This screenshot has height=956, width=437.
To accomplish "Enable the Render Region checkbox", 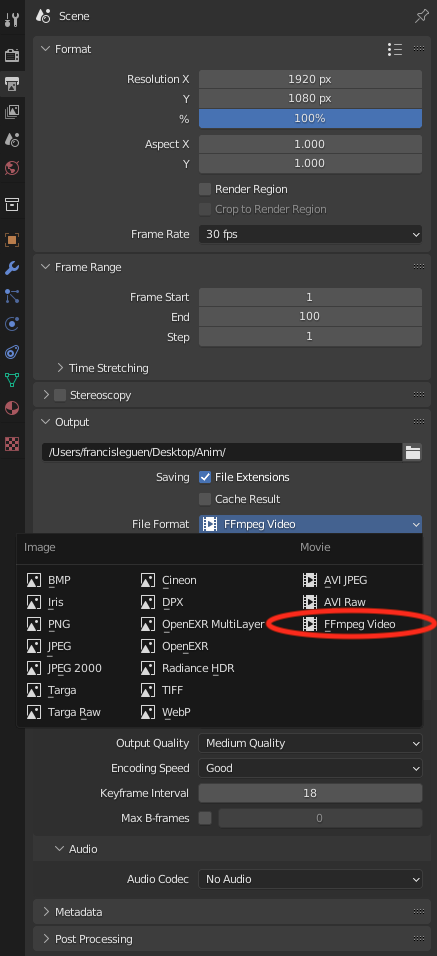I will pos(205,189).
